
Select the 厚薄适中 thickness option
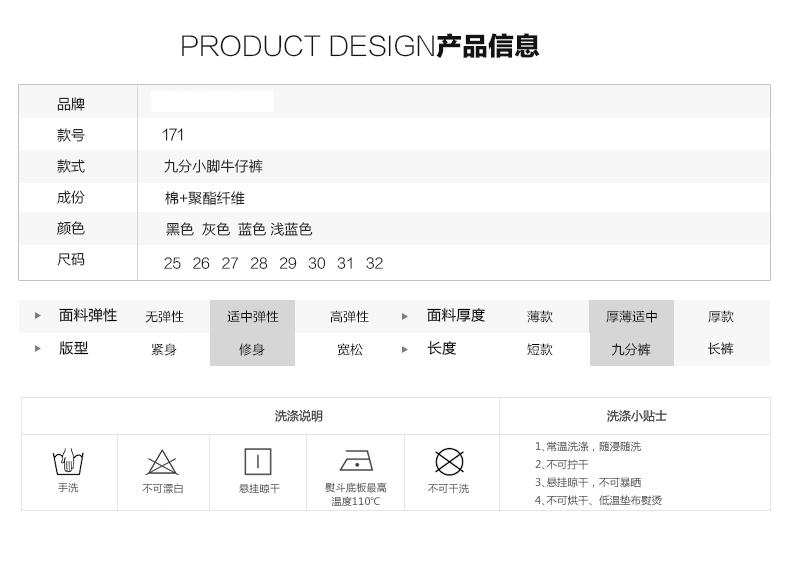pyautogui.click(x=631, y=316)
